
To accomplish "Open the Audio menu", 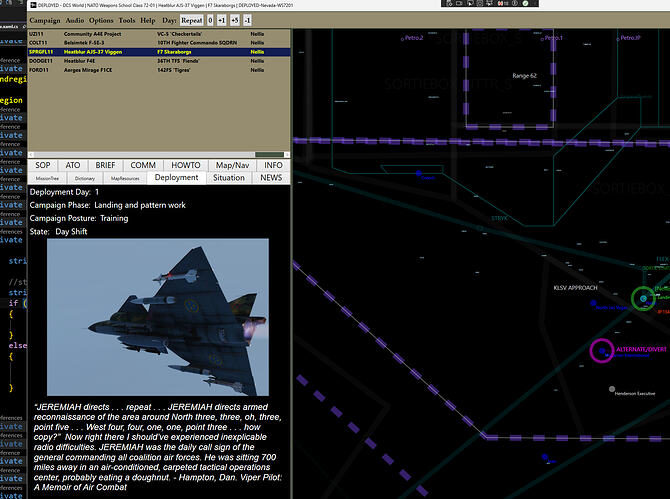I will [x=75, y=20].
